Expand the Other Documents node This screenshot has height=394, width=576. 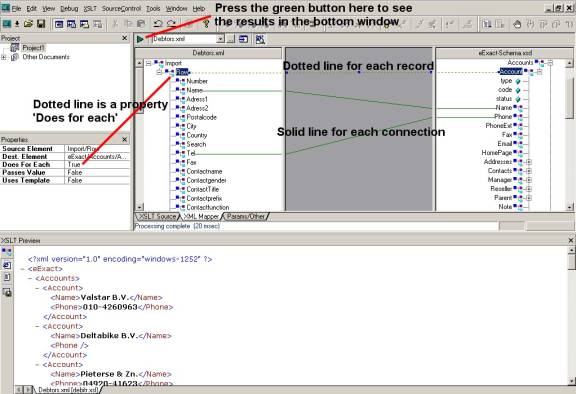click(x=4, y=57)
